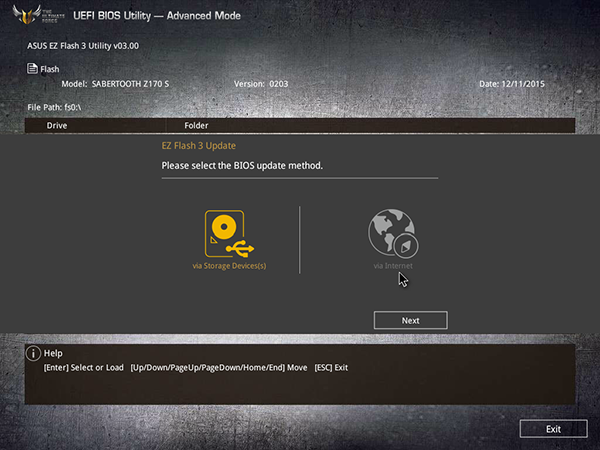This screenshot has width=600, height=450.
Task: Click the Help label text
Action: pyautogui.click(x=53, y=353)
